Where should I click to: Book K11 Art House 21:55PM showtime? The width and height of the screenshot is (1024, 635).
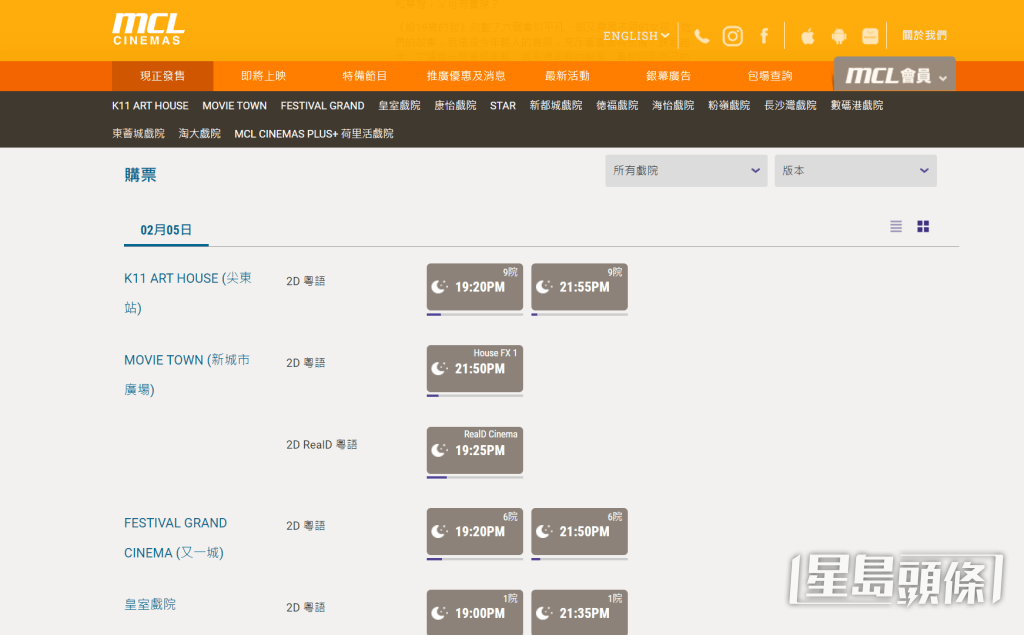click(x=579, y=287)
